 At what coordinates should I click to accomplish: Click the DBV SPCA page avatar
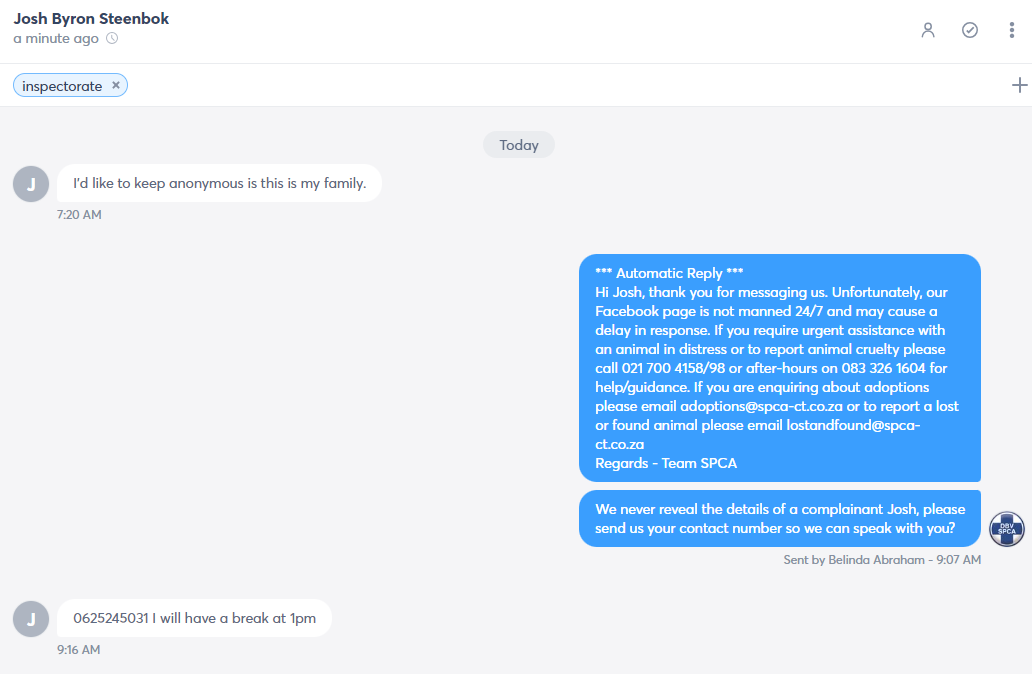pos(1006,529)
